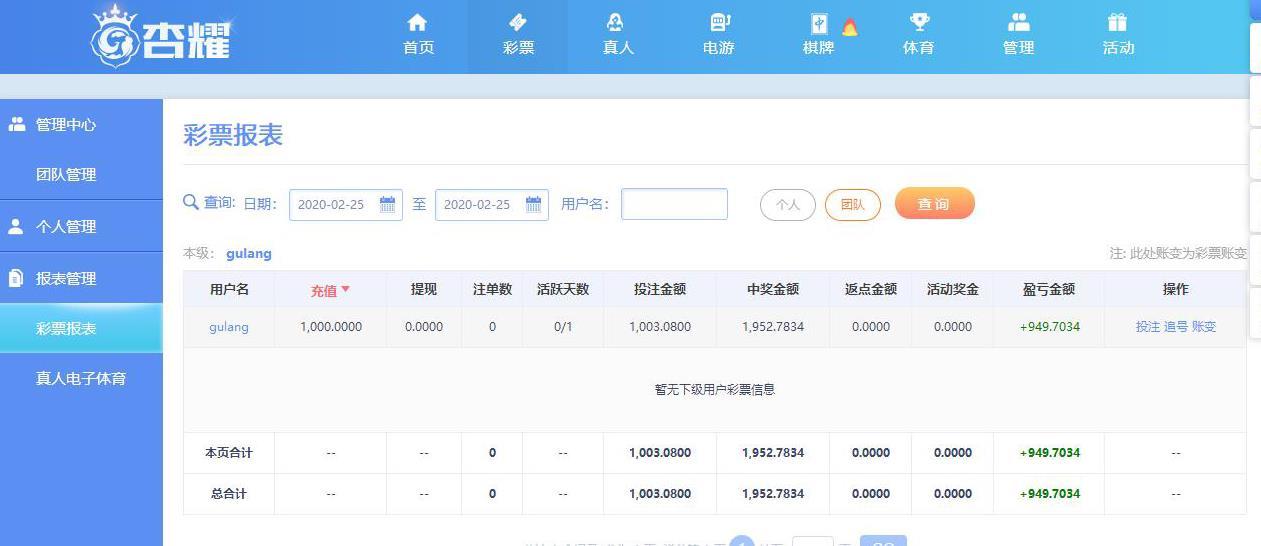
Task: Click the 体育 sports trophy icon
Action: [x=918, y=23]
